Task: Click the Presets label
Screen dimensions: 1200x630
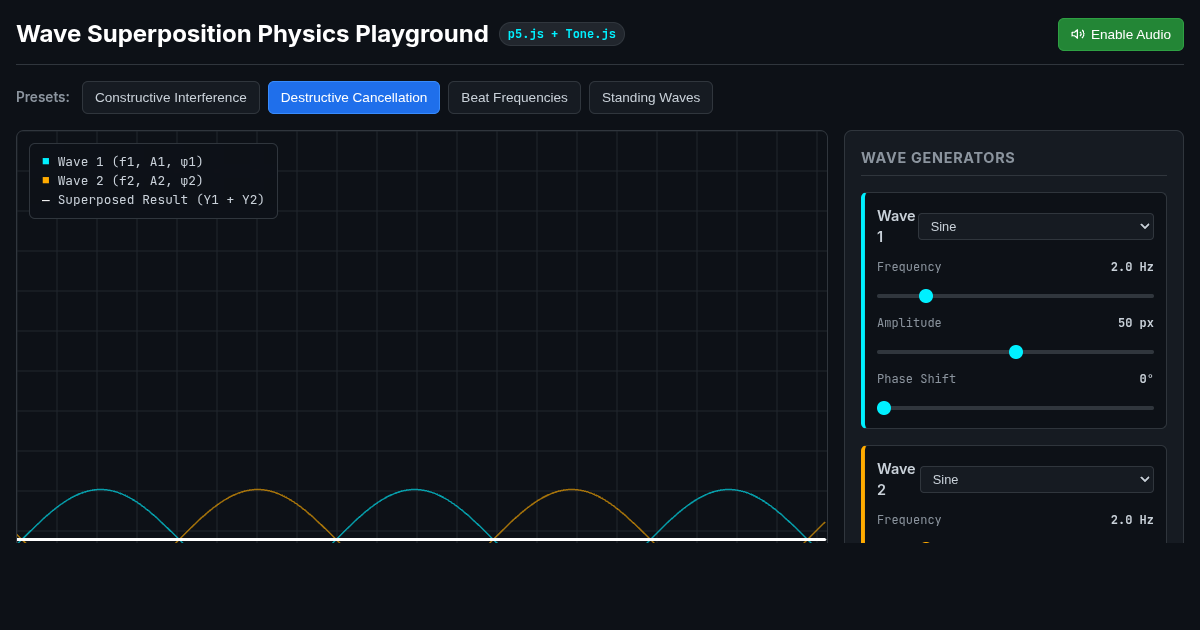Action: click(x=43, y=97)
